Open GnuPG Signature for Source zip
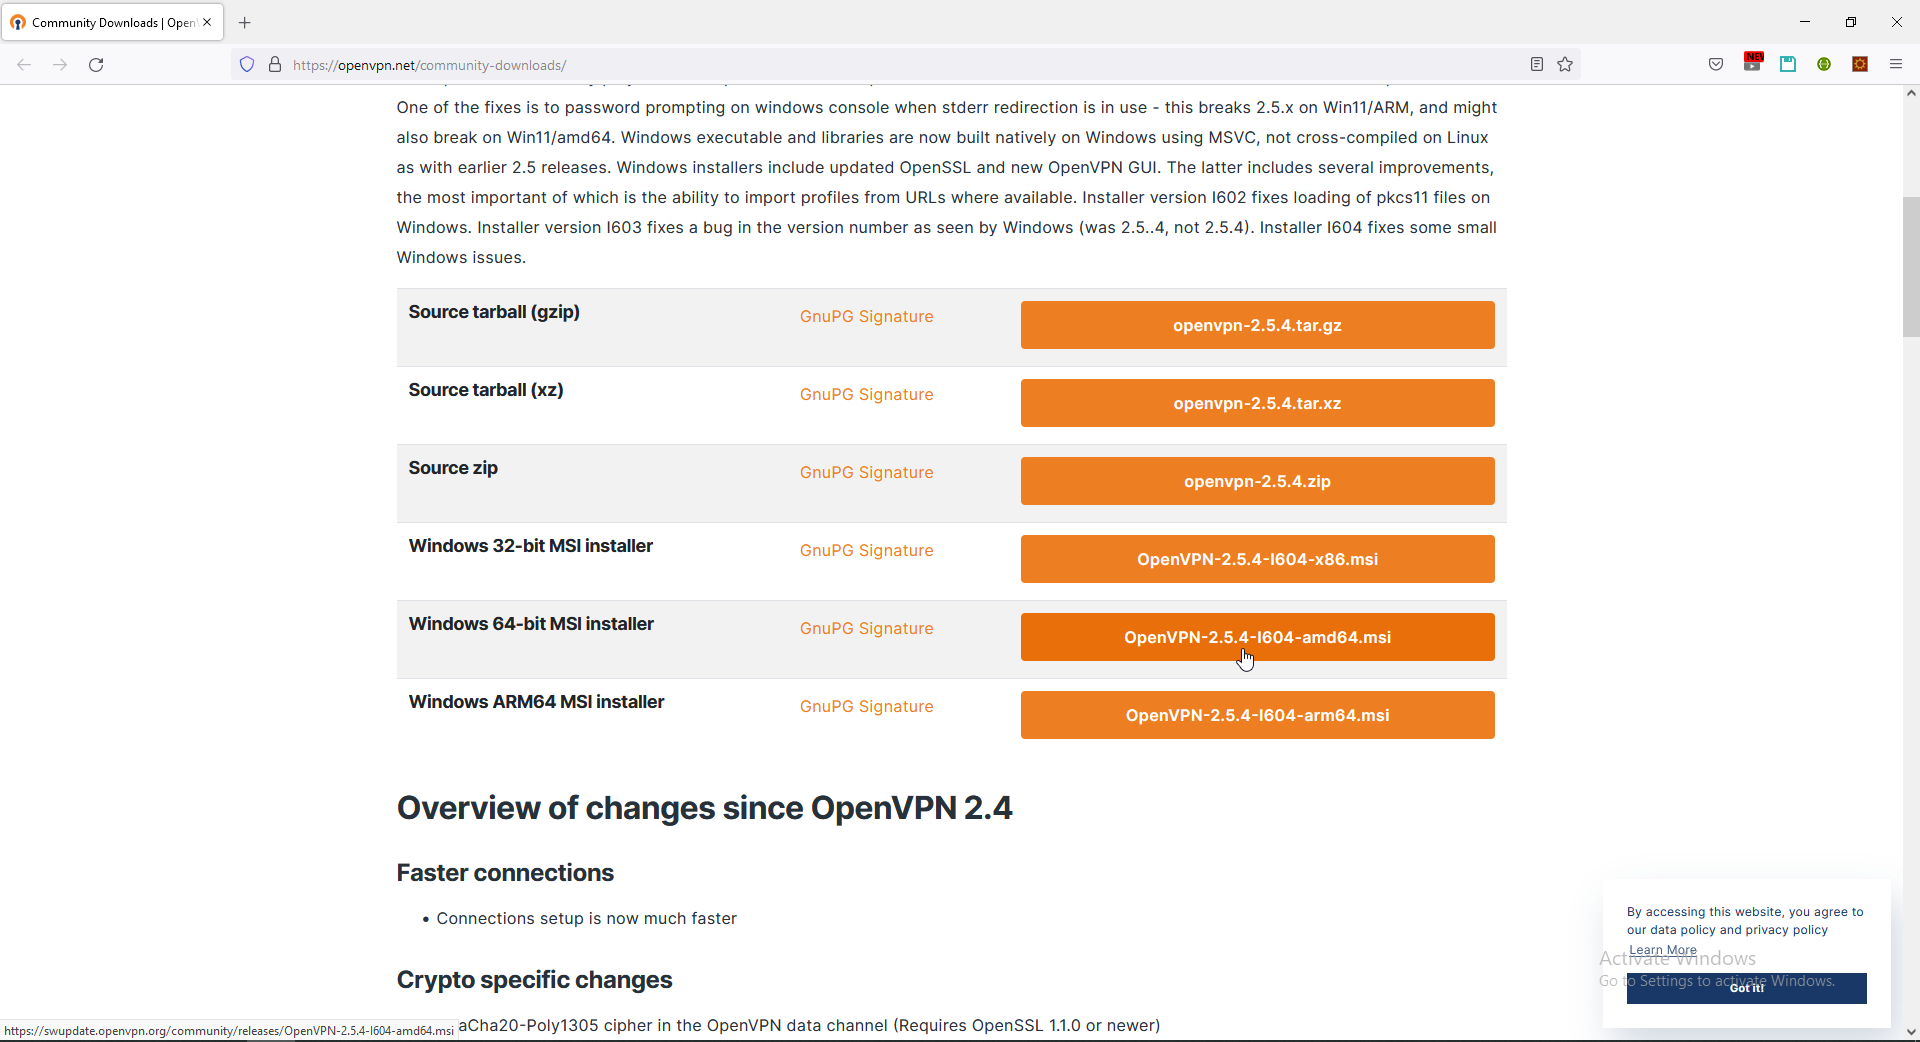 coord(866,473)
